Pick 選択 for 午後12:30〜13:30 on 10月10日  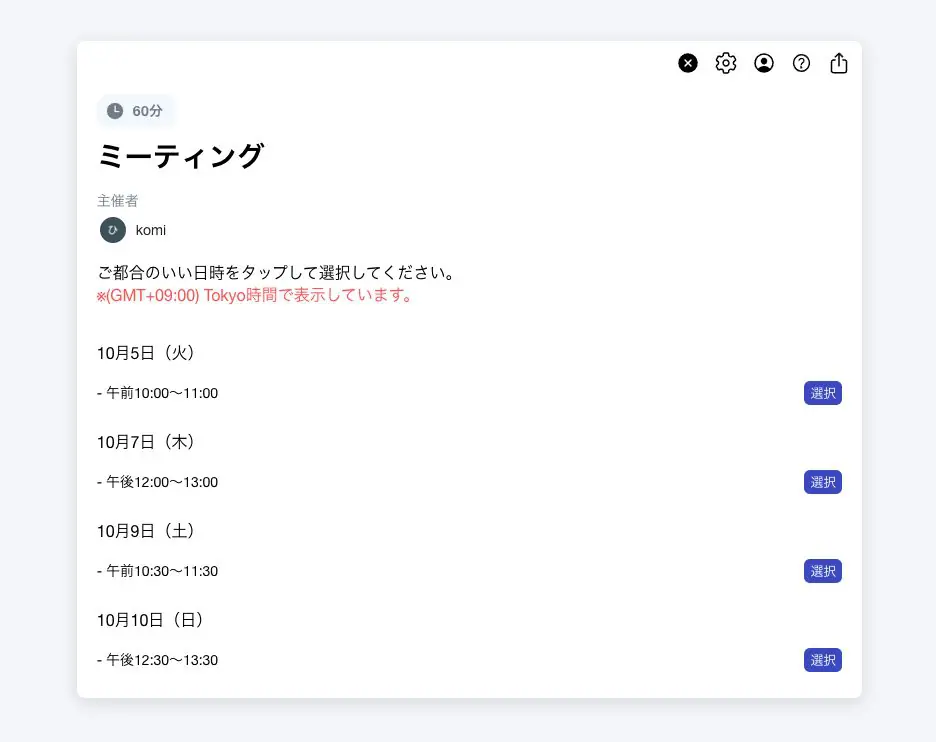pyautogui.click(x=822, y=660)
